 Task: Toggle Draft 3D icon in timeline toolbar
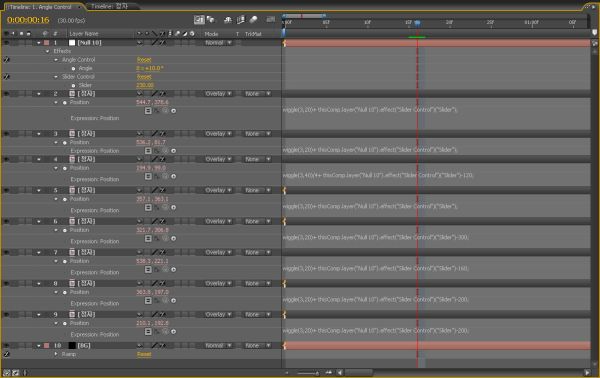[x=210, y=20]
